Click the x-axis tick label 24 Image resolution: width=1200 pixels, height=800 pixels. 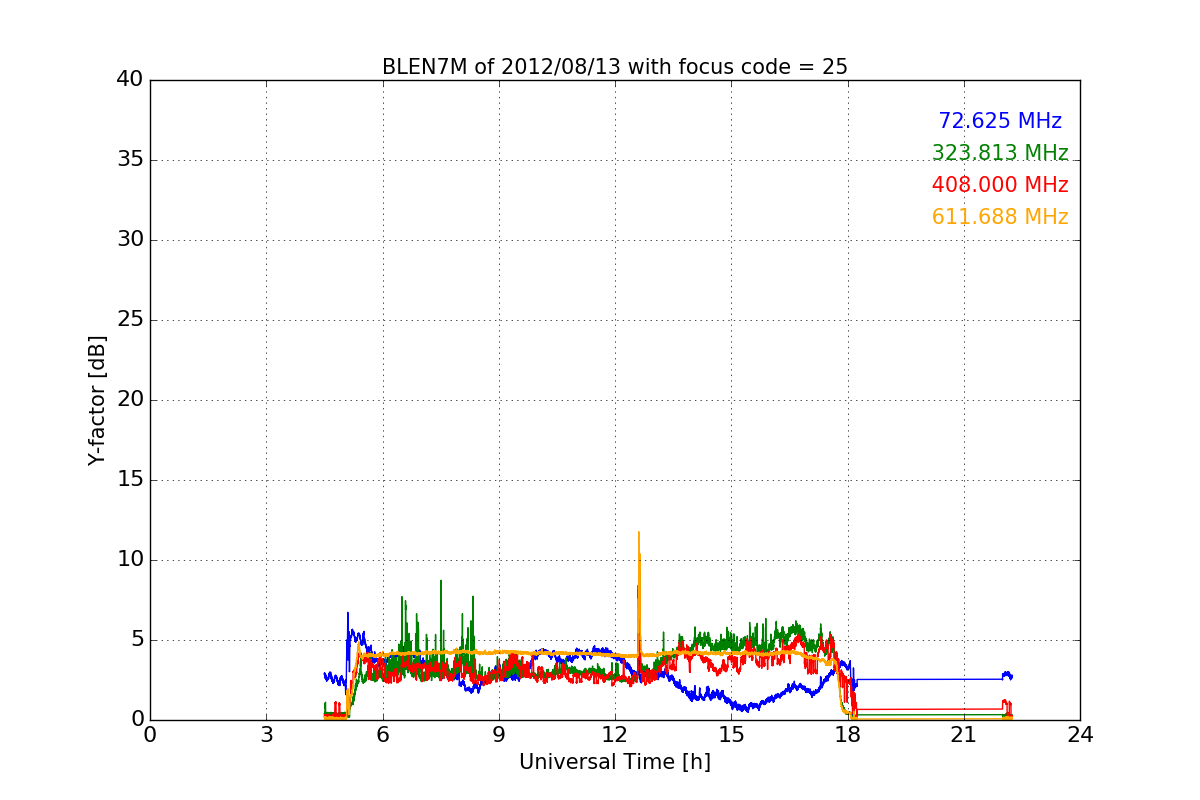(x=1080, y=735)
